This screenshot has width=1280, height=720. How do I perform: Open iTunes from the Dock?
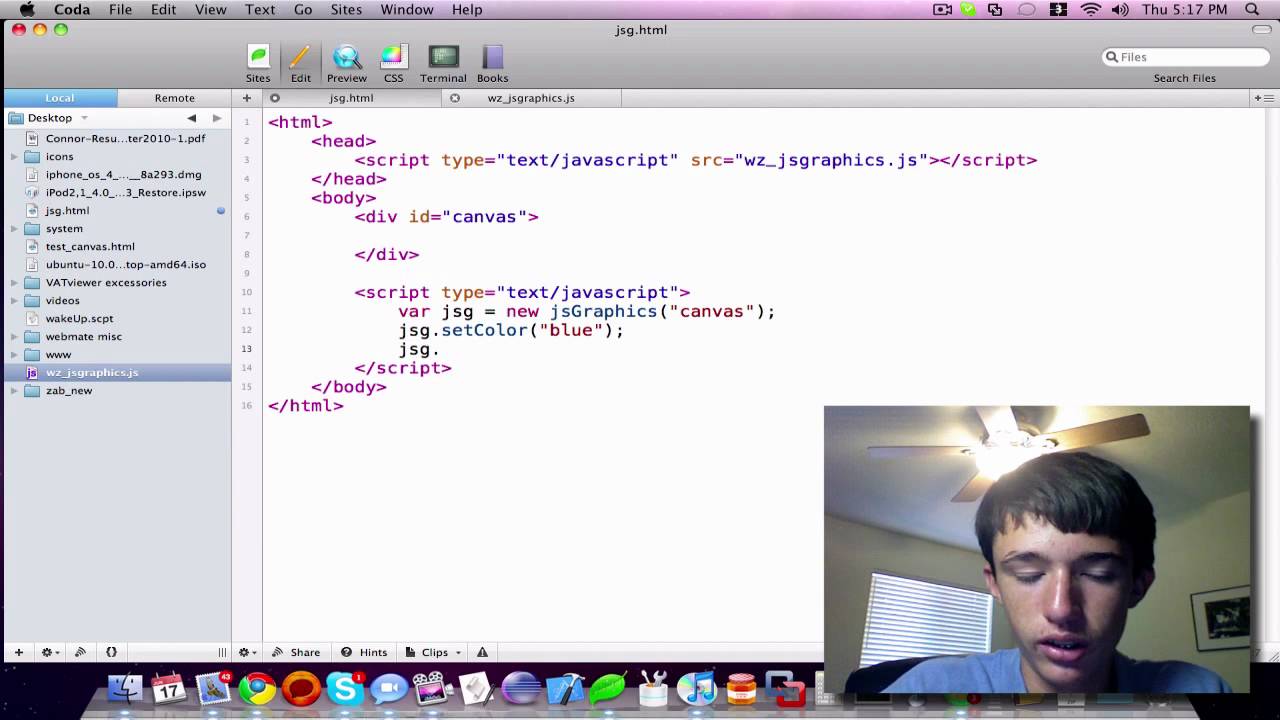point(697,688)
